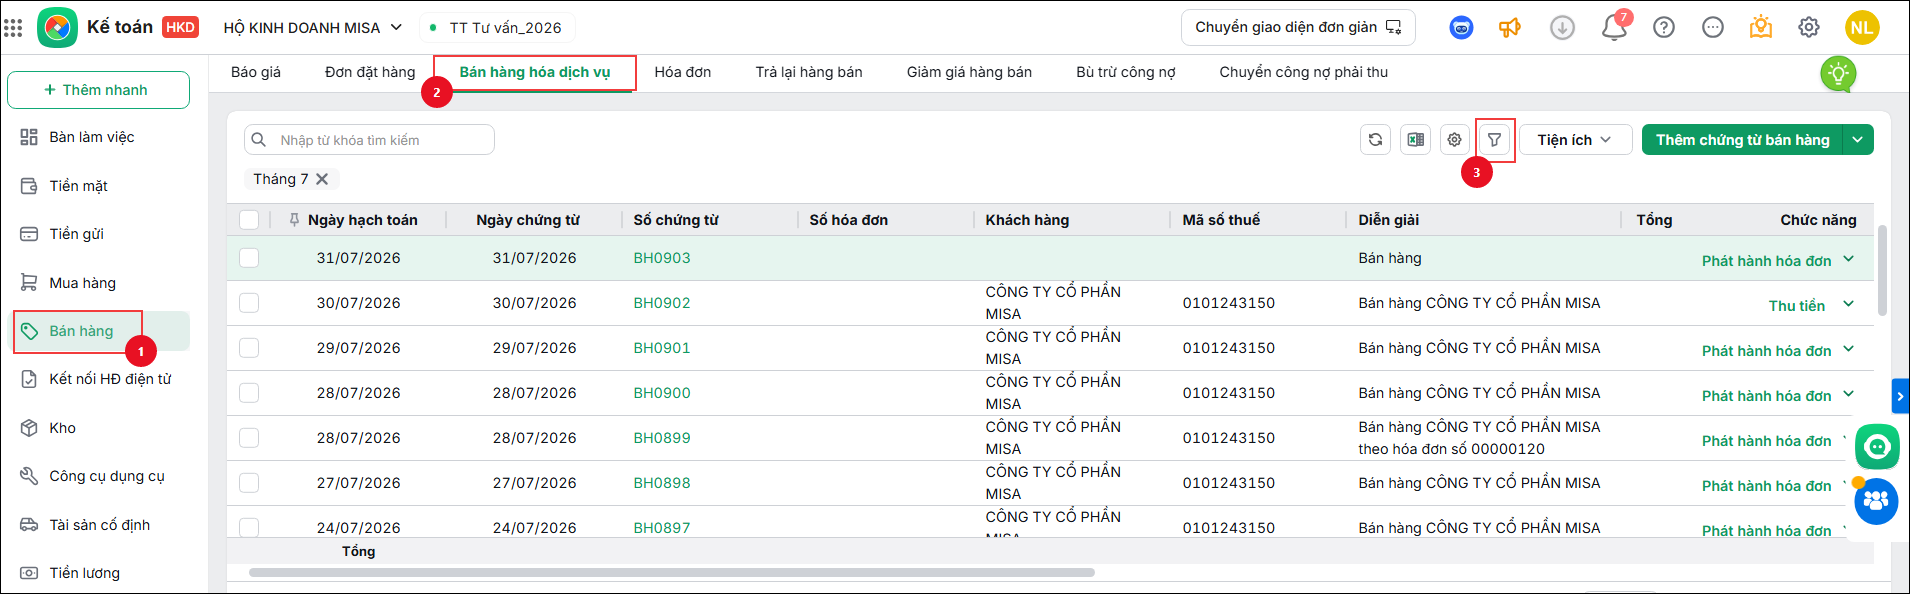Image resolution: width=1910 pixels, height=594 pixels.
Task: Open the MISA assistant chat icon in header
Action: coord(1461,28)
